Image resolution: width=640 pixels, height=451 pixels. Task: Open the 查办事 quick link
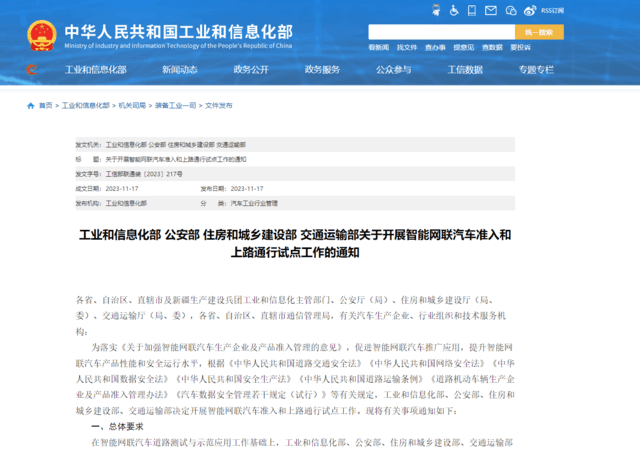click(435, 47)
